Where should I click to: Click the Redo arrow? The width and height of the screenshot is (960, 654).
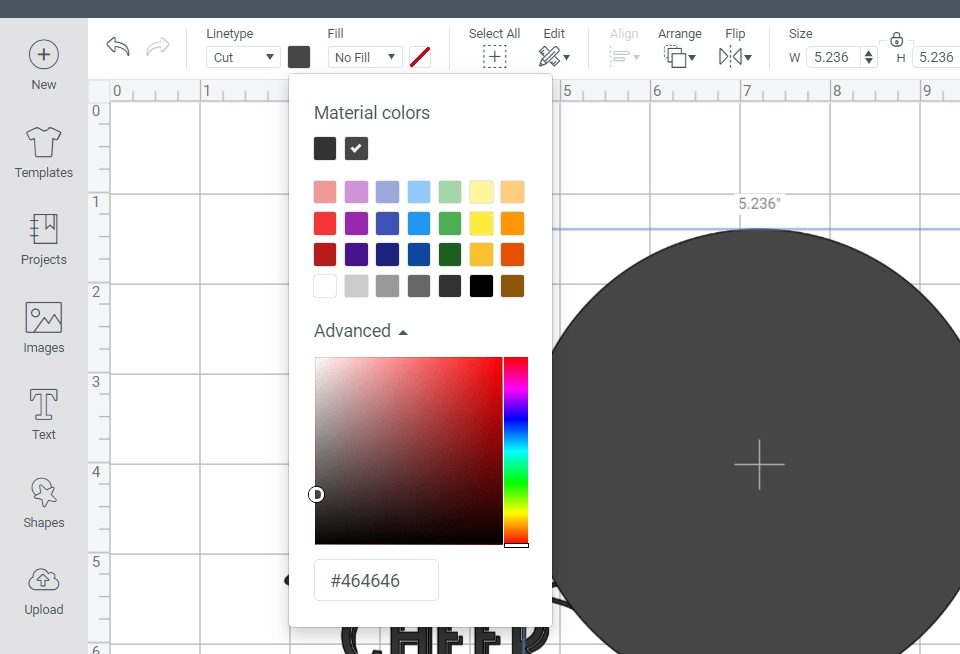pos(157,46)
